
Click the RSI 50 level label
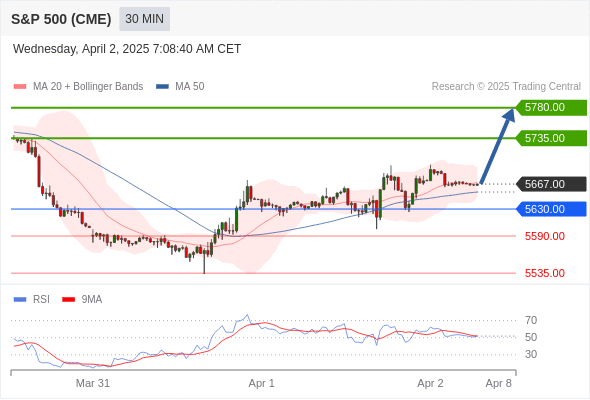tap(531, 337)
